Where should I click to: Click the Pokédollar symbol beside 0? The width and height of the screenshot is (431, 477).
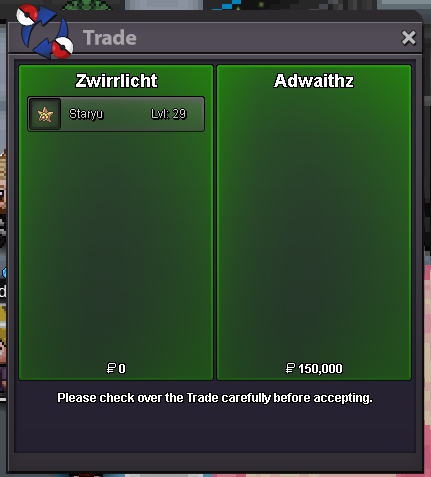[111, 368]
